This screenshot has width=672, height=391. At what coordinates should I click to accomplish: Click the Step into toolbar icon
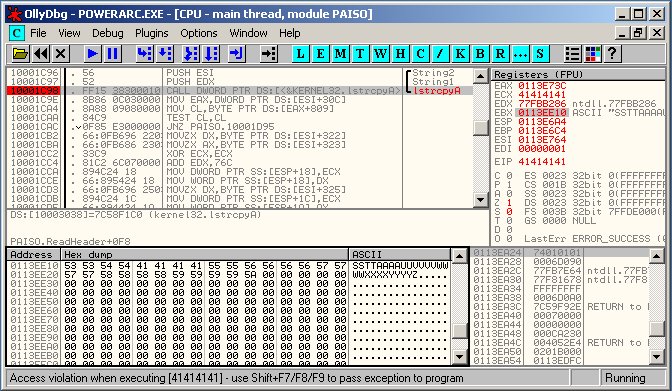144,54
